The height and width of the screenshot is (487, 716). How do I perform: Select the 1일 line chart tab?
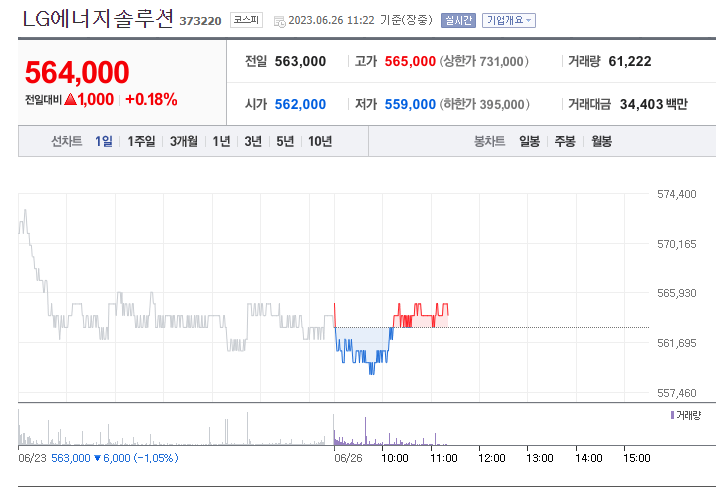104,141
